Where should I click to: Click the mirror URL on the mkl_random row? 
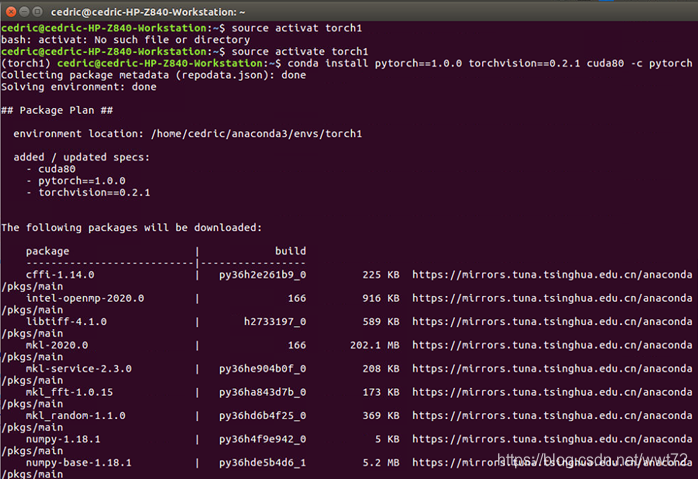tap(552, 416)
